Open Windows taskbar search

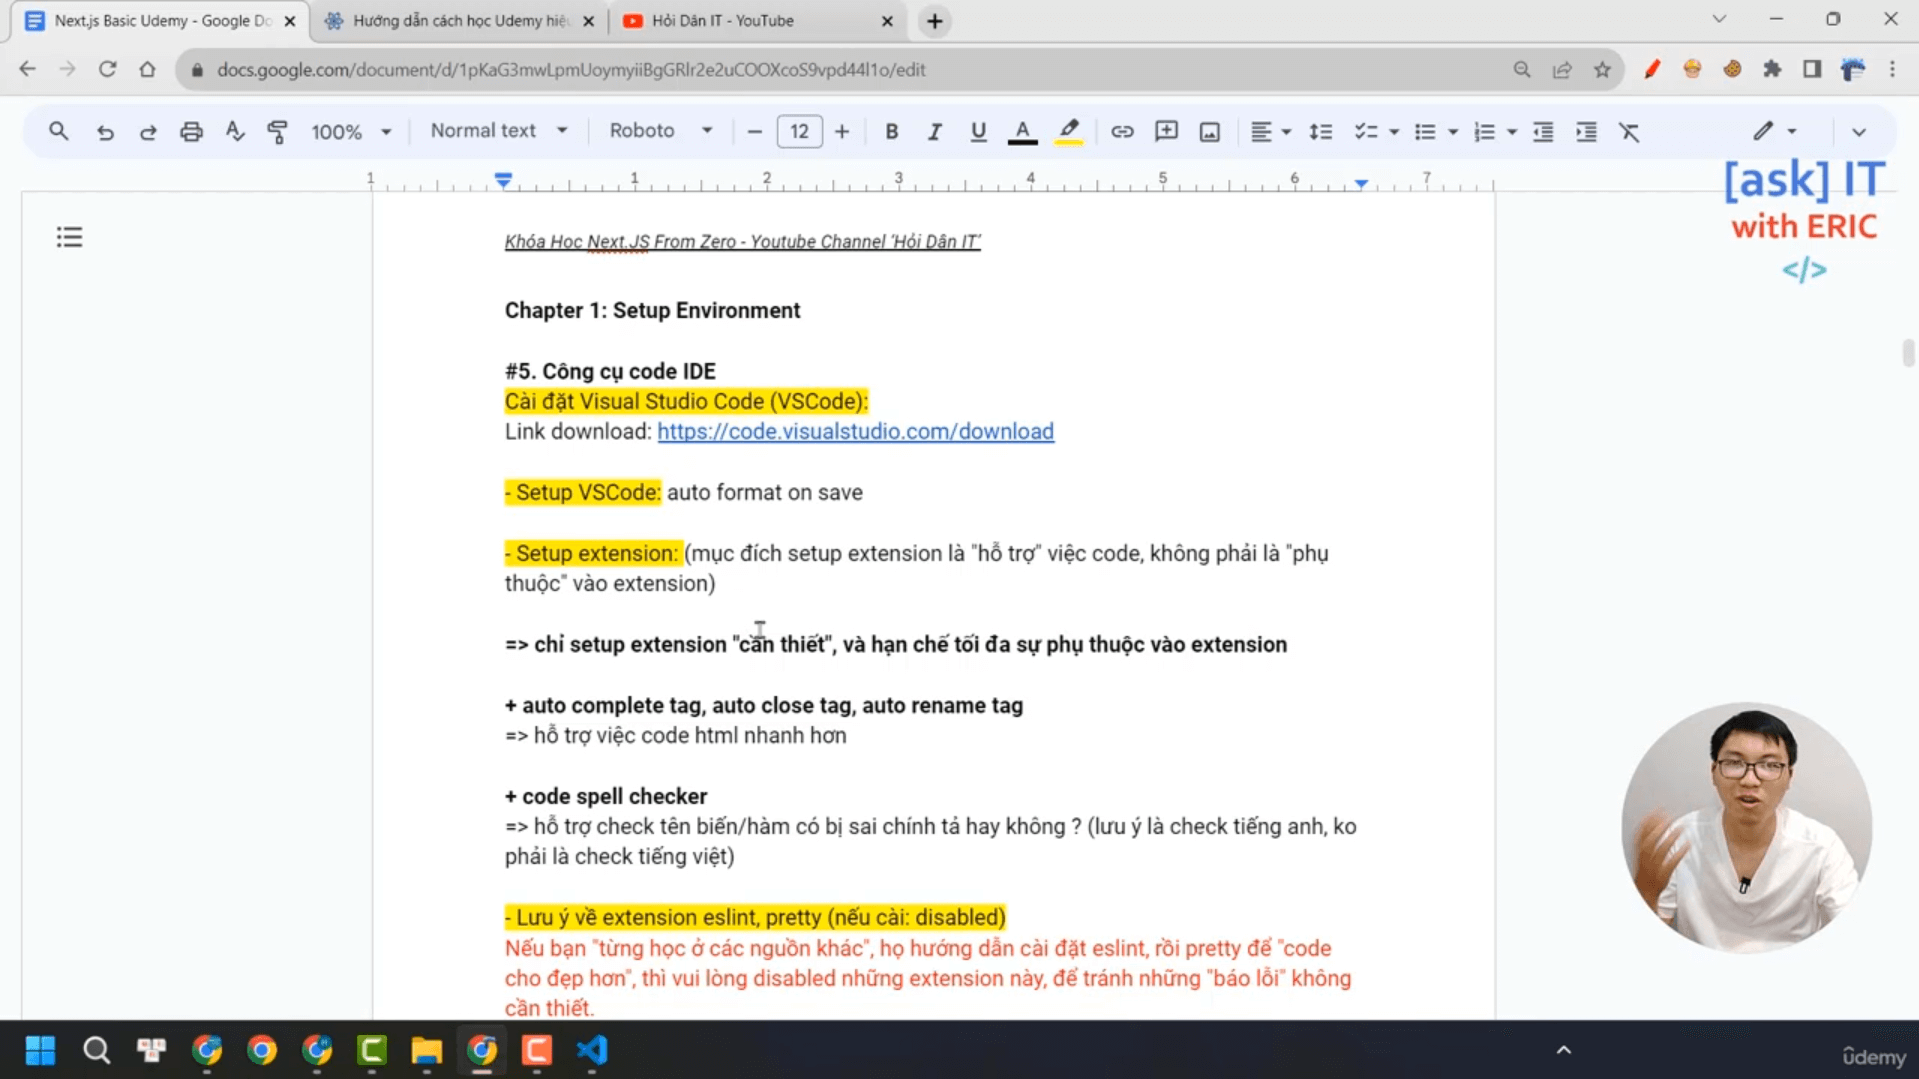click(x=96, y=1050)
